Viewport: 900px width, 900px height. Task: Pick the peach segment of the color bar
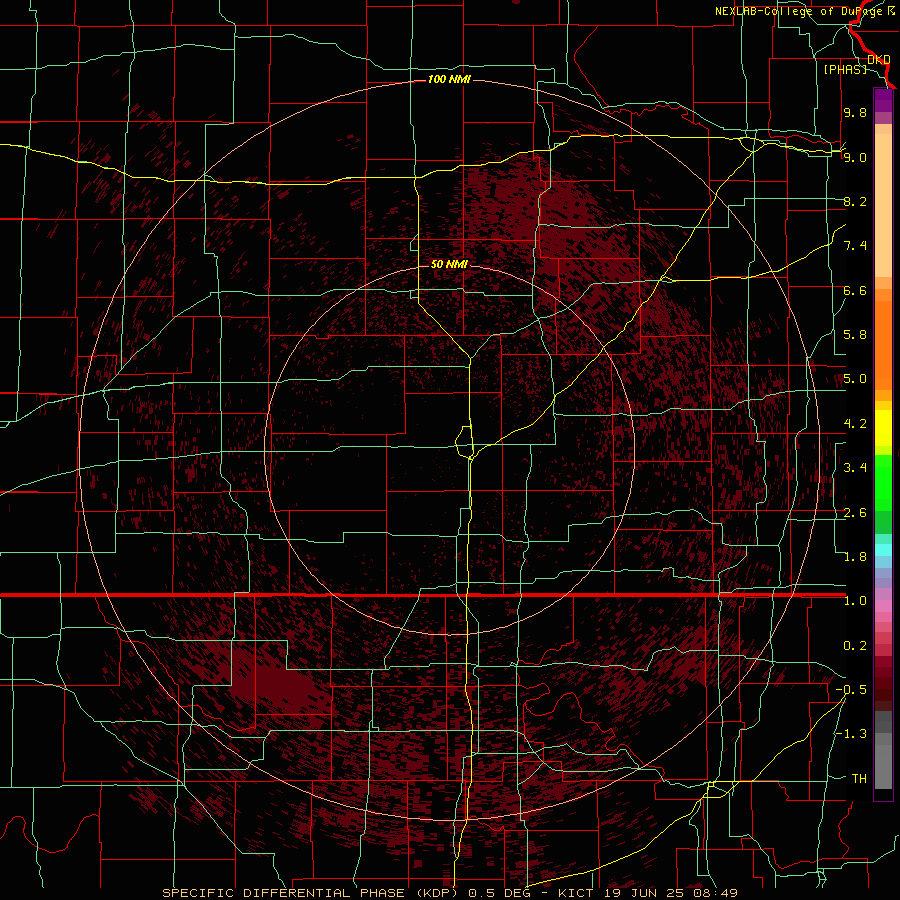tap(883, 201)
